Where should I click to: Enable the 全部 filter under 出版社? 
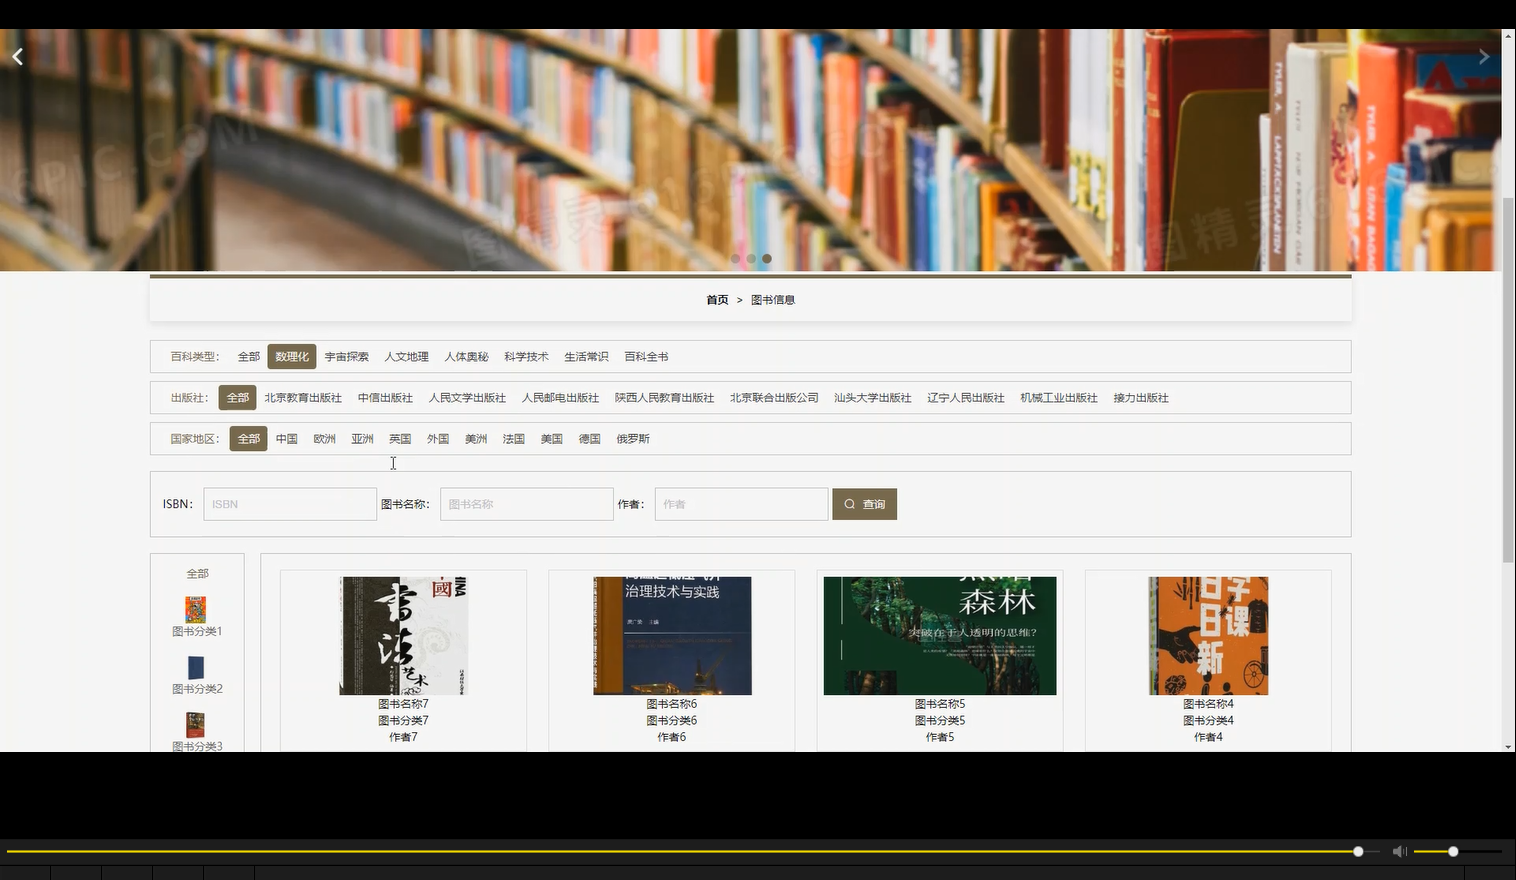(x=237, y=397)
